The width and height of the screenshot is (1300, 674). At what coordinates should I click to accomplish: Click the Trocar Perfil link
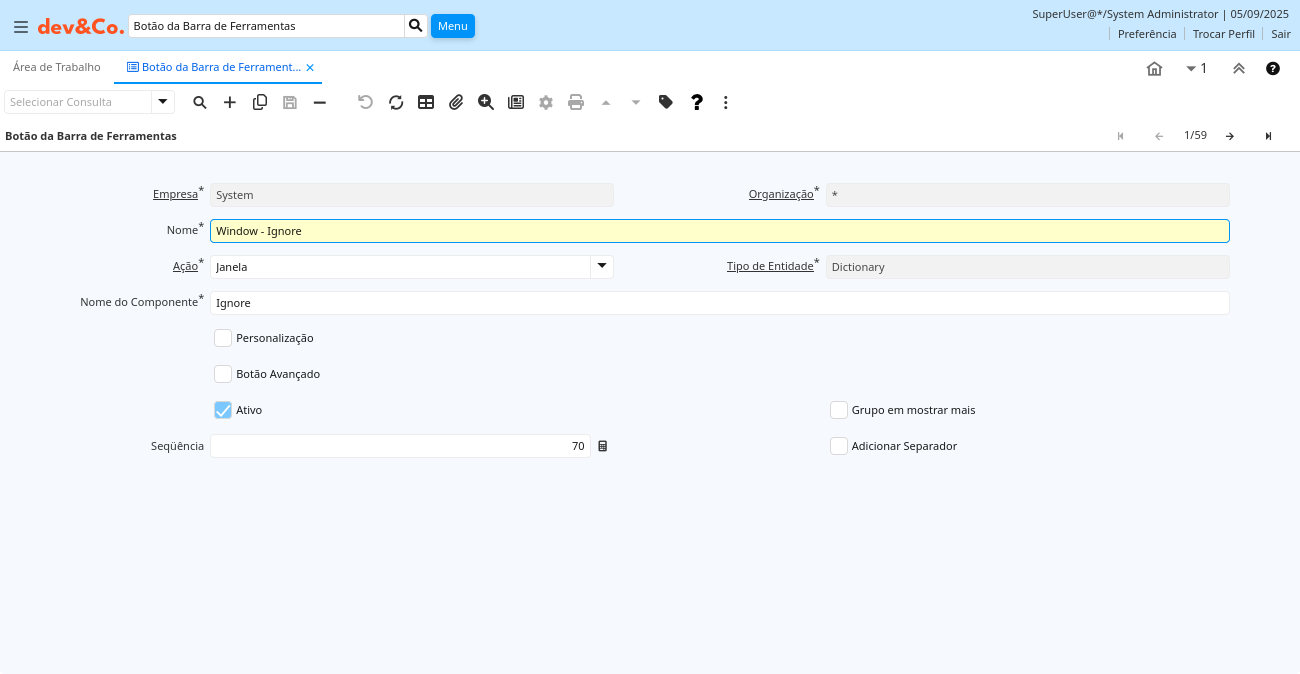pos(1223,34)
